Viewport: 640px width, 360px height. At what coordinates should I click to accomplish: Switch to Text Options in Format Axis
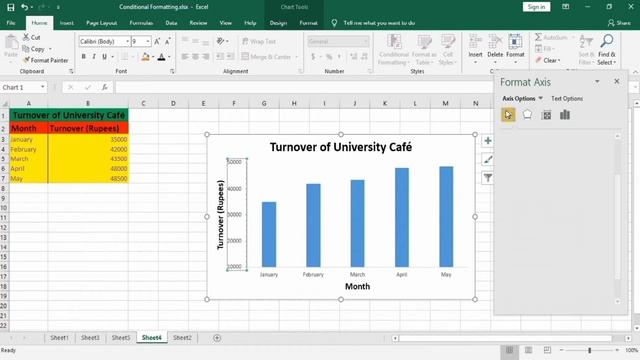[567, 98]
